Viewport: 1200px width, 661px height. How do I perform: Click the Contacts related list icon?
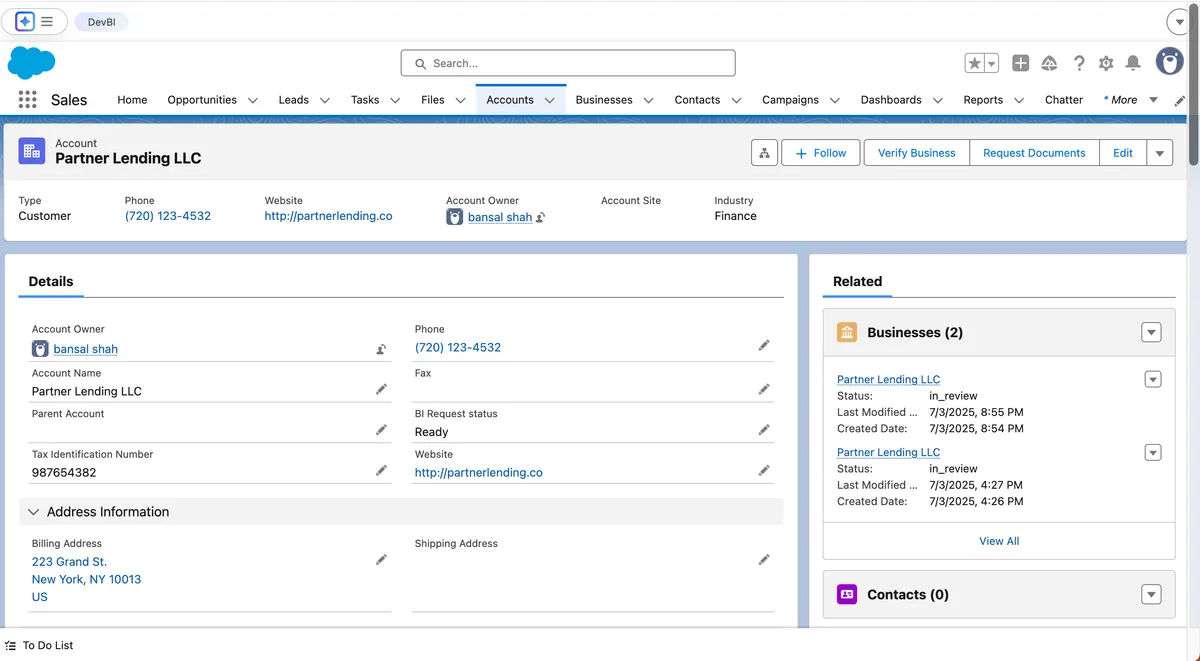pyautogui.click(x=847, y=594)
